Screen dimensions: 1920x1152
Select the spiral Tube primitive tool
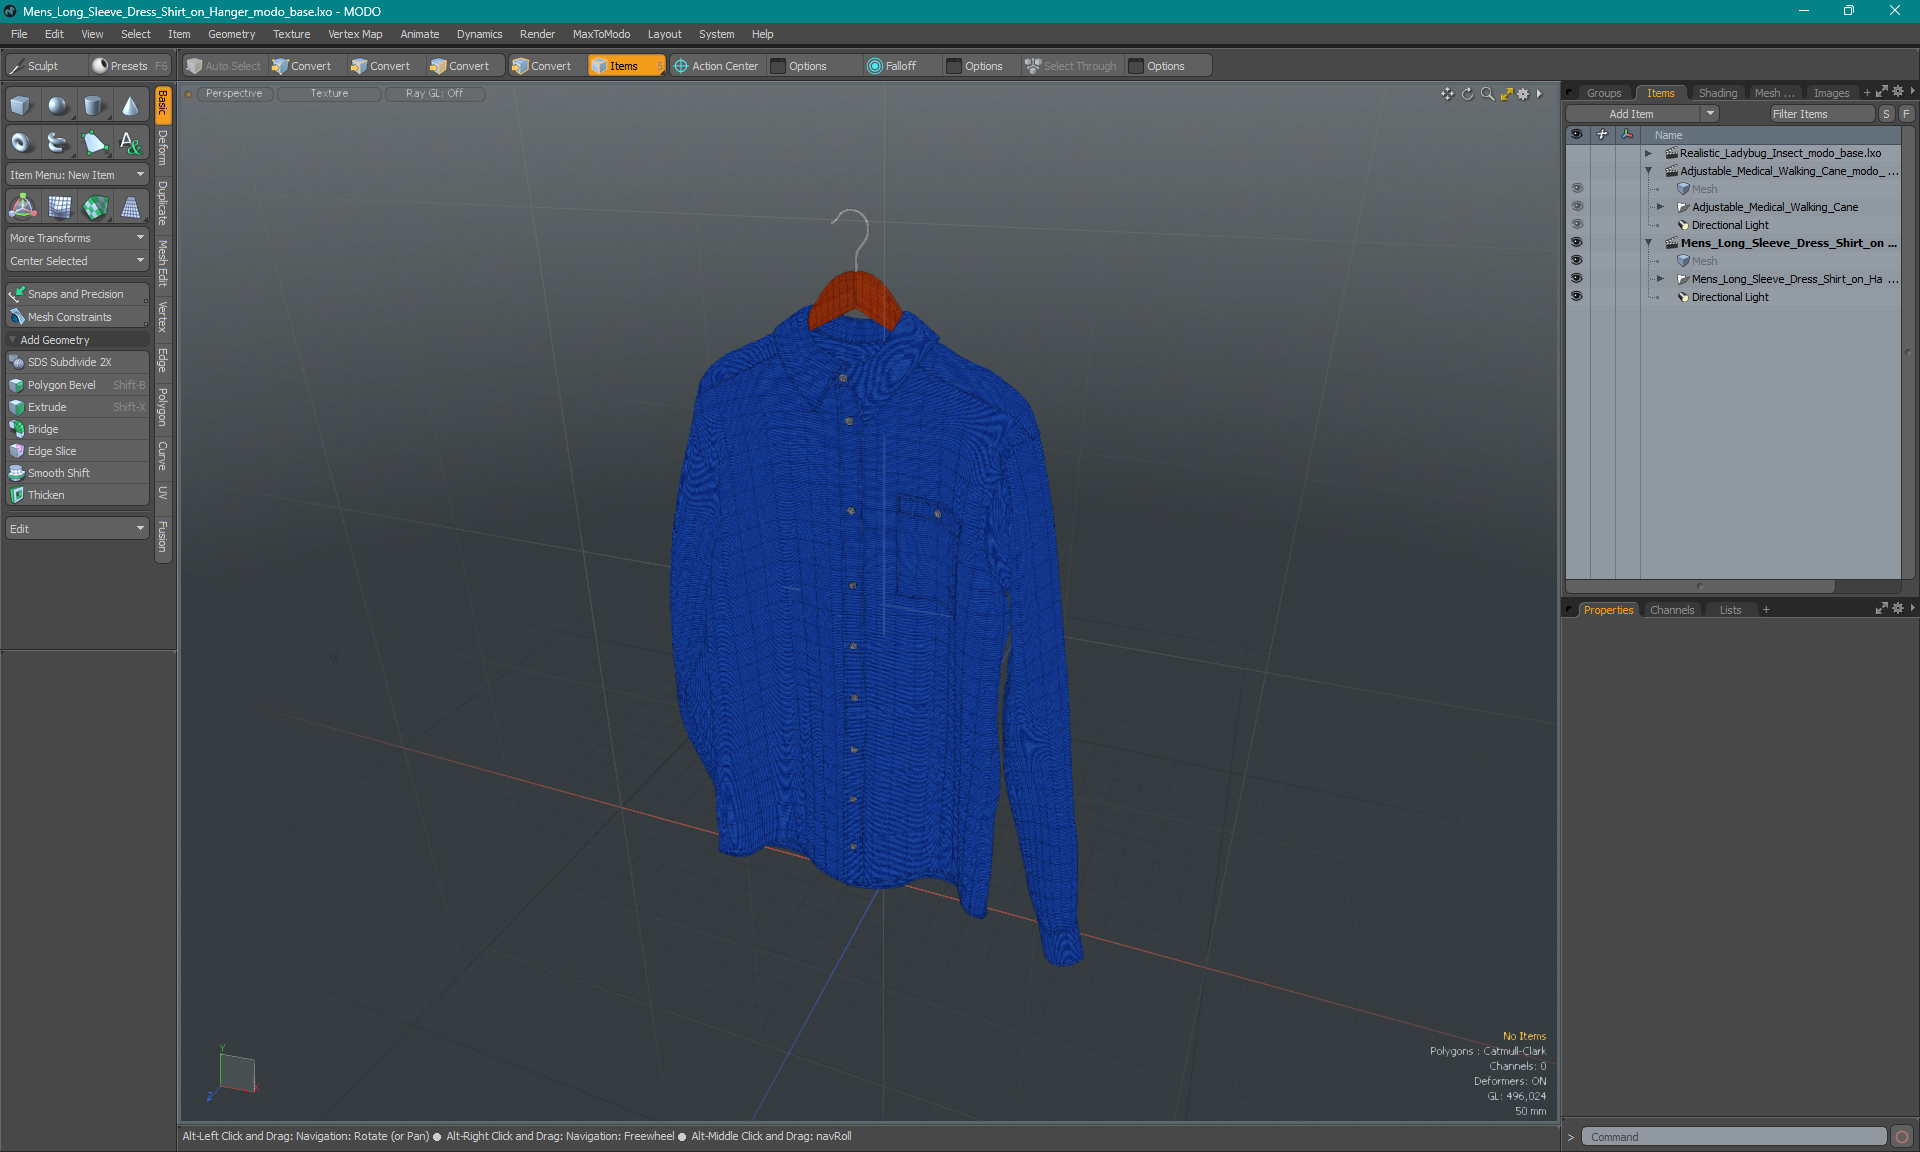(x=58, y=143)
